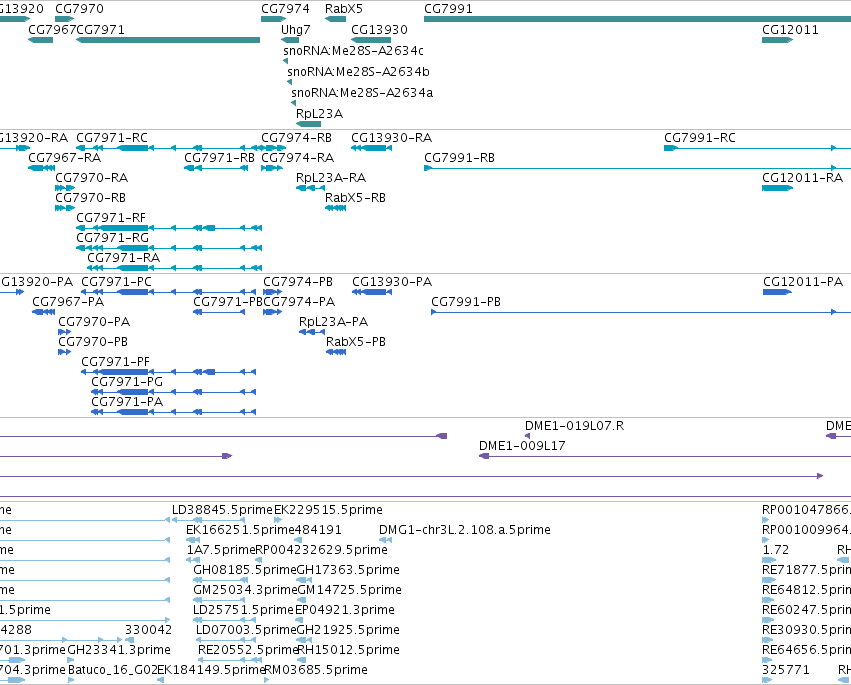
Task: Open the CG7991 gene label
Action: [x=448, y=9]
